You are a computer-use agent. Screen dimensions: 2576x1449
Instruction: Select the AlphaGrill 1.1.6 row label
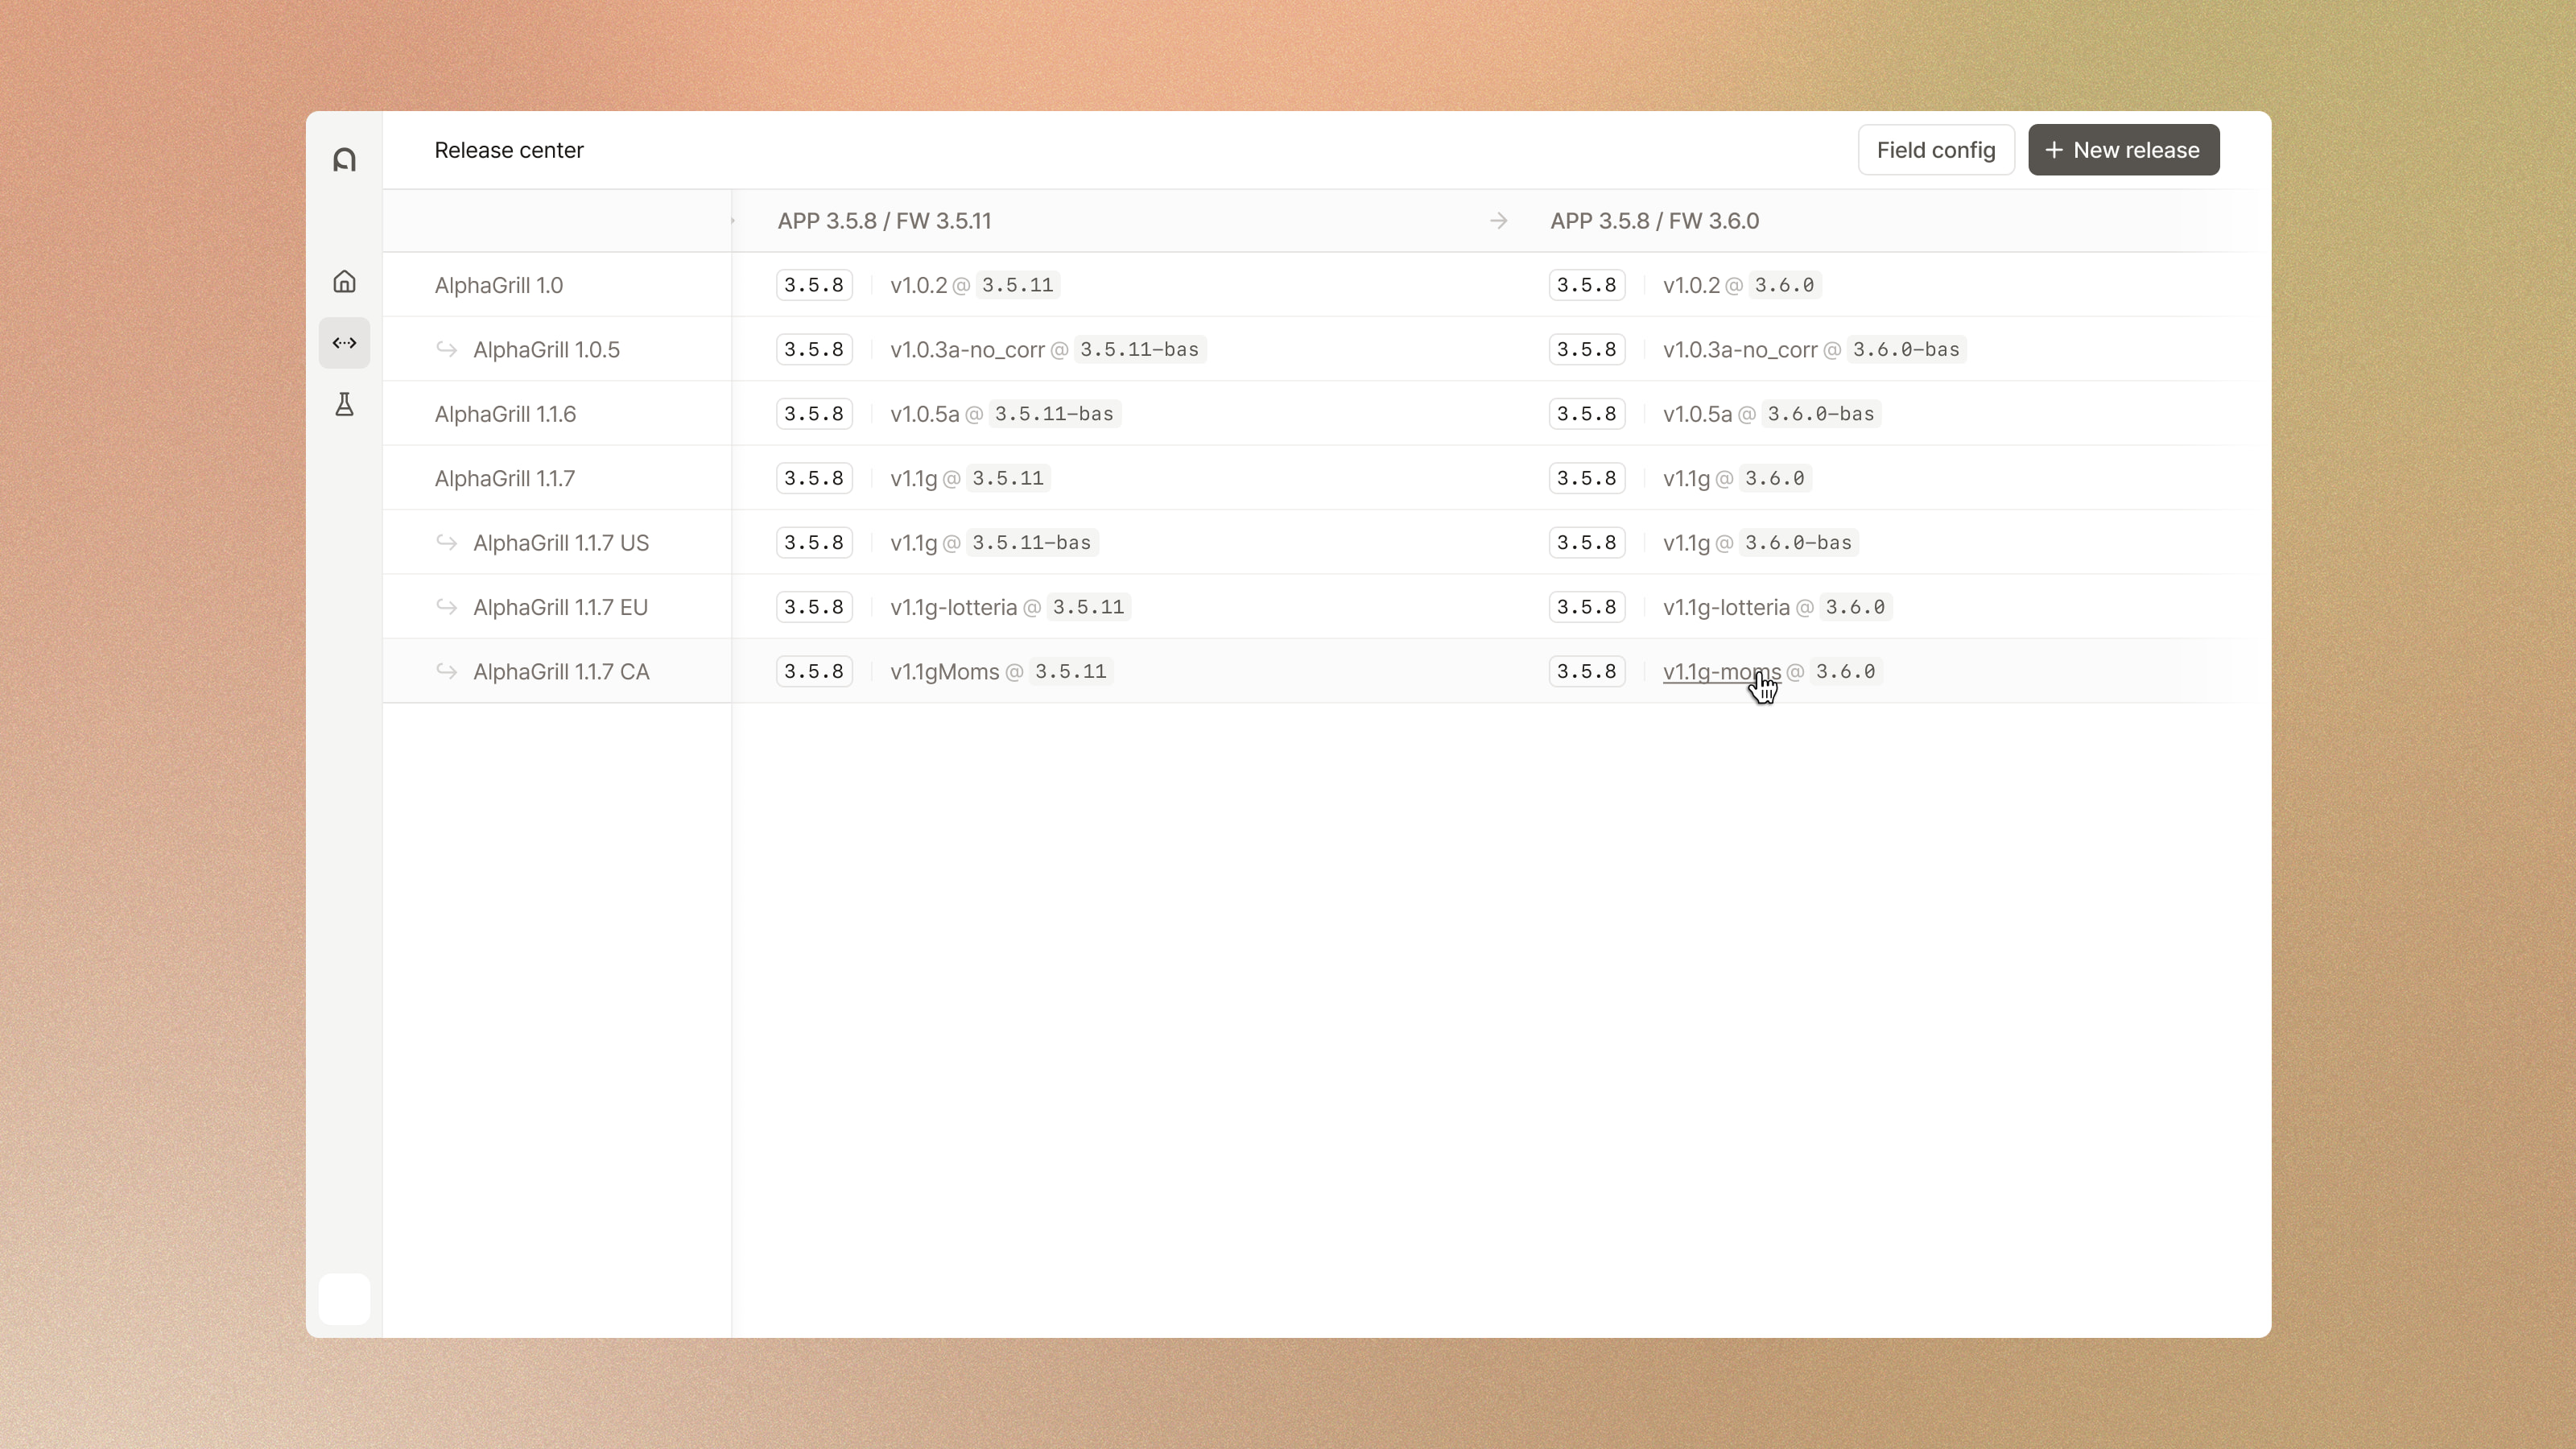click(x=505, y=414)
